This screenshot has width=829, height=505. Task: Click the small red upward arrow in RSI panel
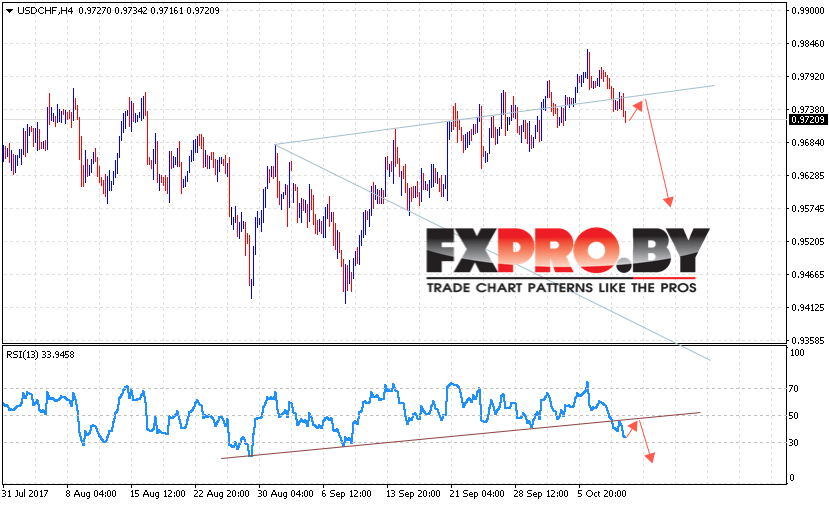[x=633, y=426]
